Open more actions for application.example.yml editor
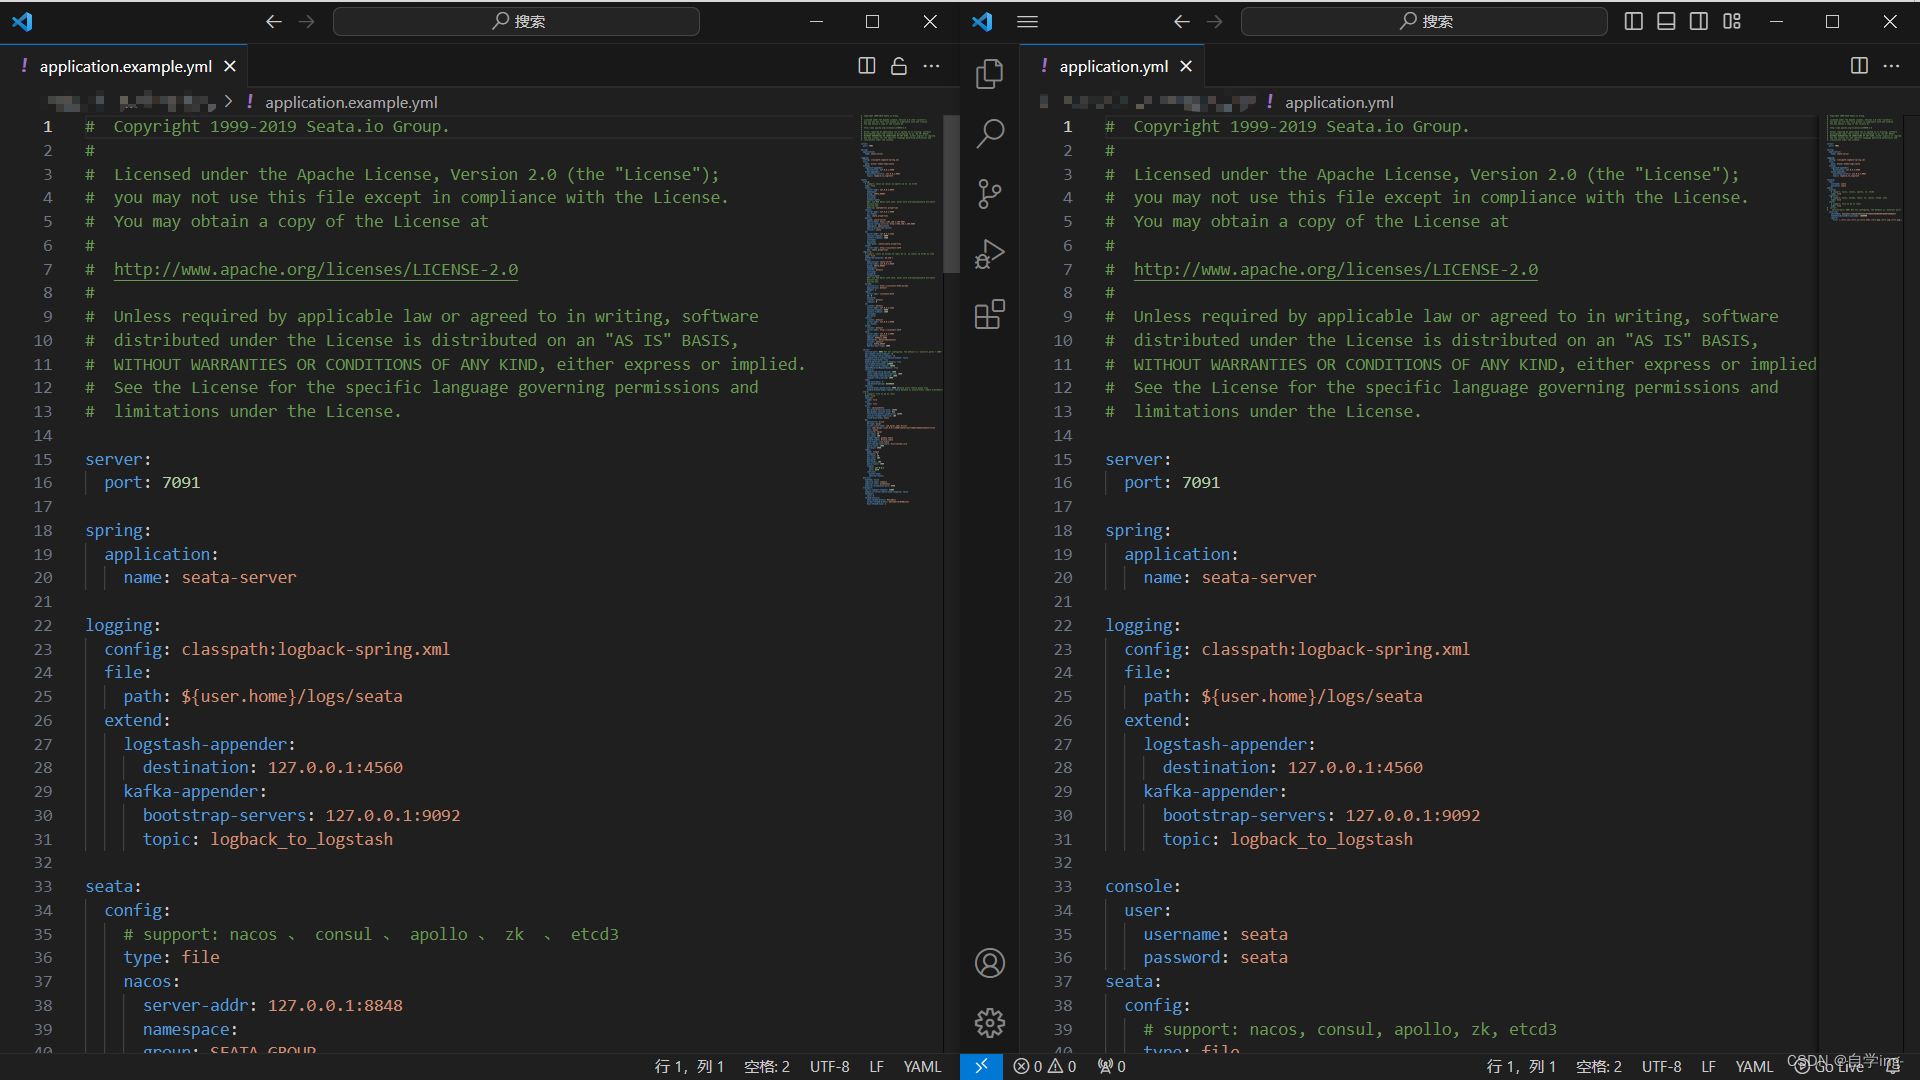The height and width of the screenshot is (1080, 1920). (x=932, y=66)
